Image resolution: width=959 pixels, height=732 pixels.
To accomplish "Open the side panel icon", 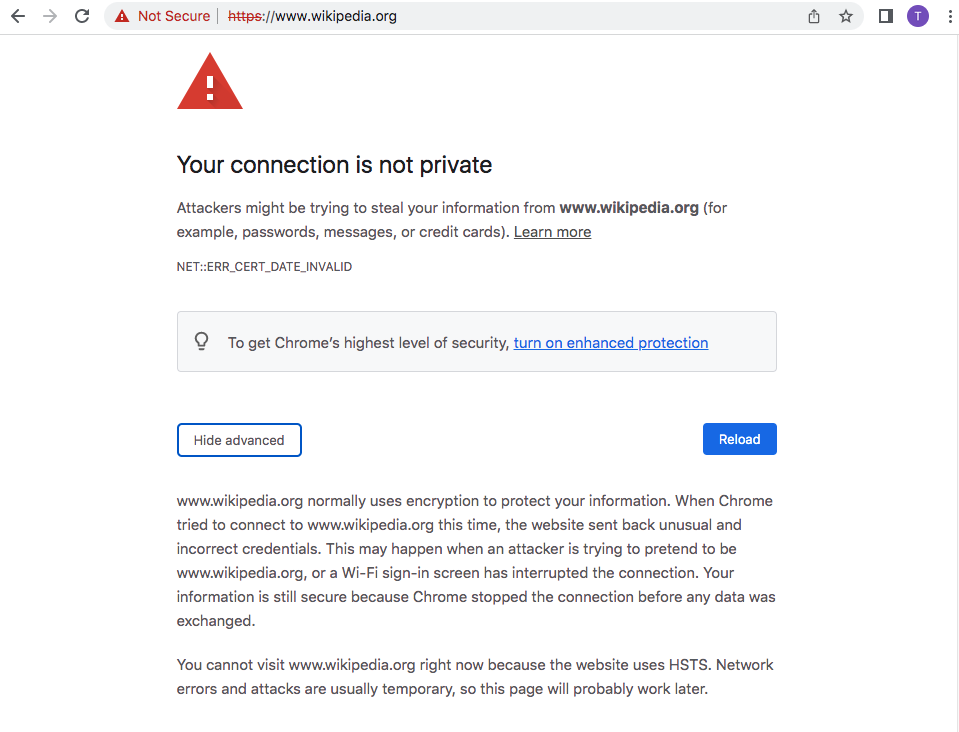I will 886,17.
